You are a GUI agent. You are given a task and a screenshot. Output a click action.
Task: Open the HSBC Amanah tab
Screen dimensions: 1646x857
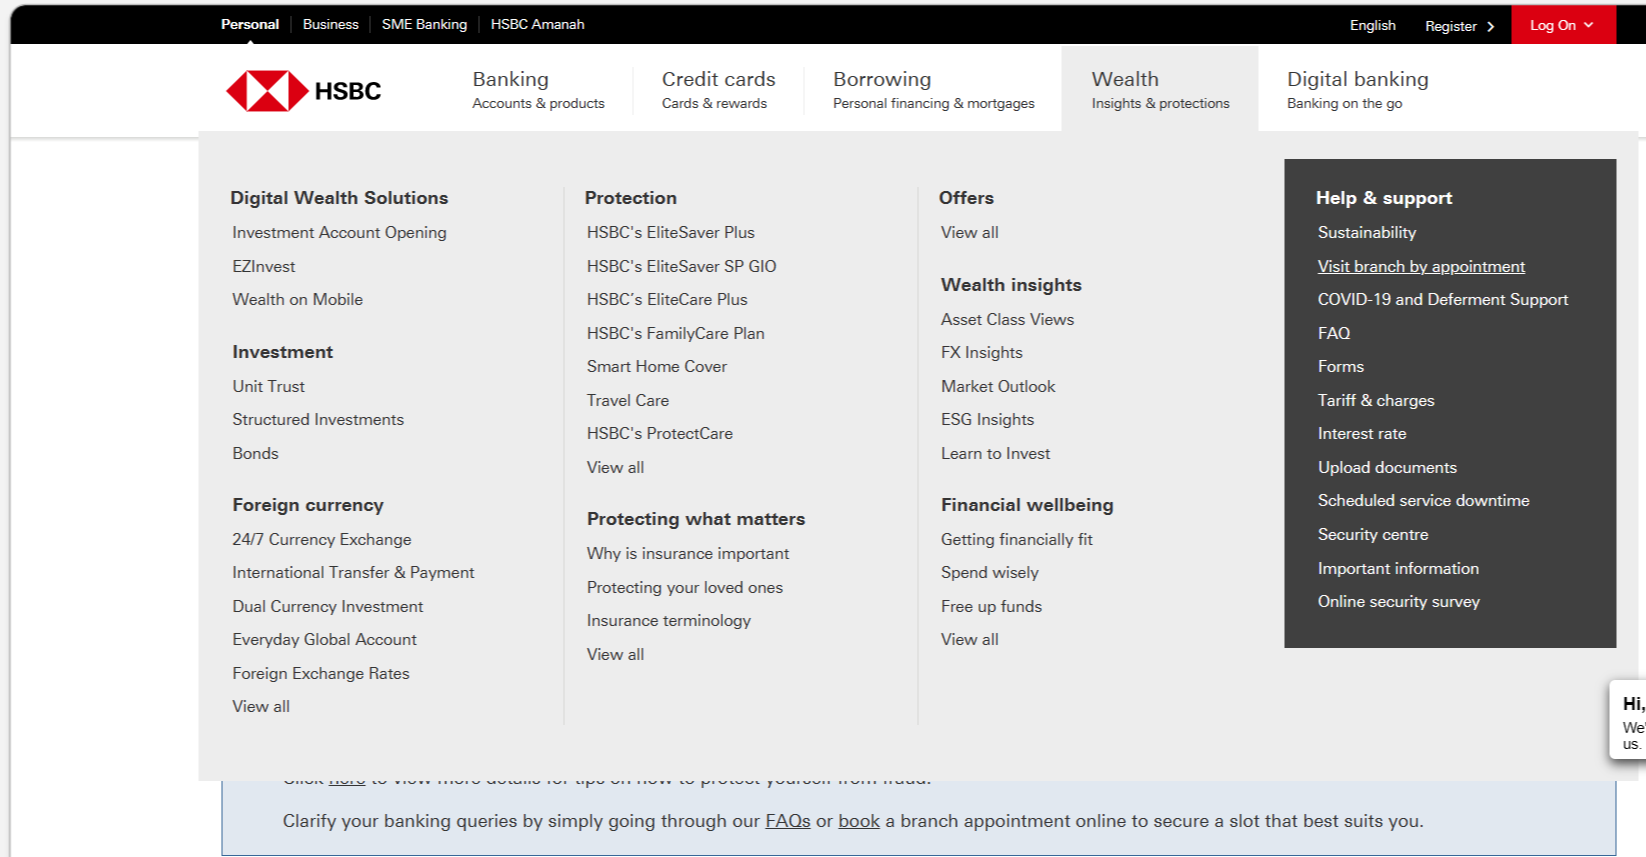click(537, 24)
